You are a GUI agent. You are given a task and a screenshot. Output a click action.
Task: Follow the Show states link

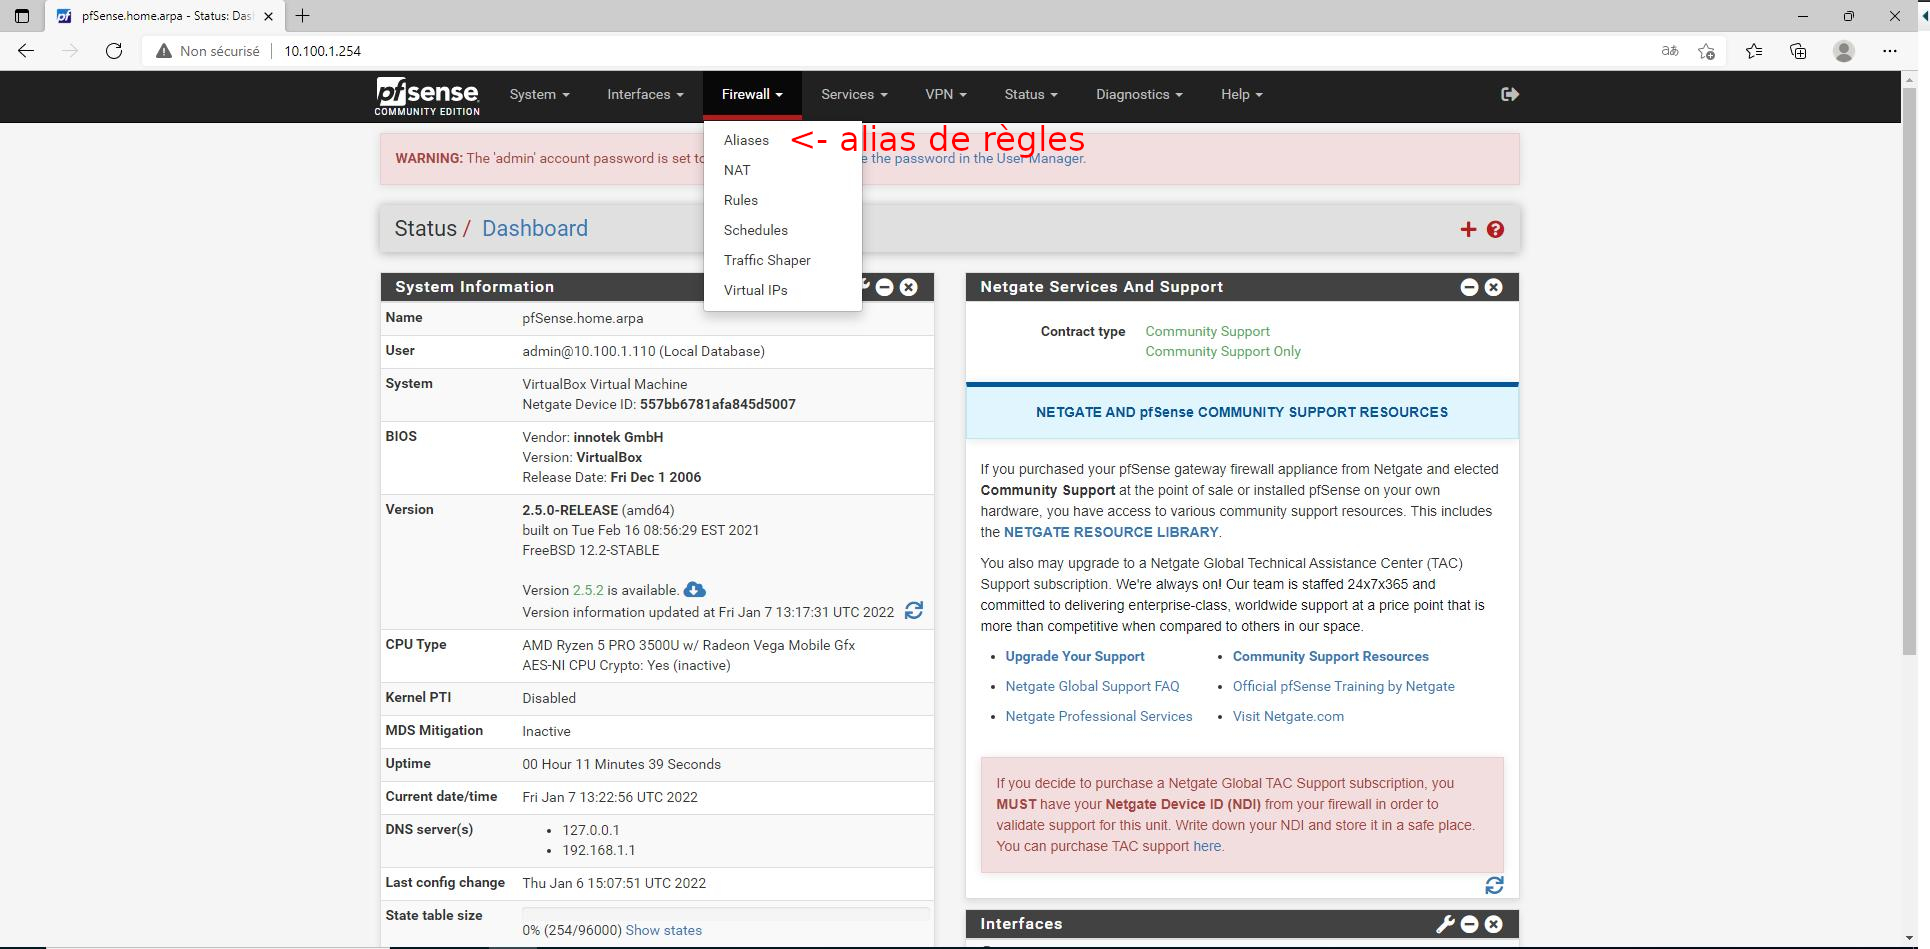click(x=663, y=930)
